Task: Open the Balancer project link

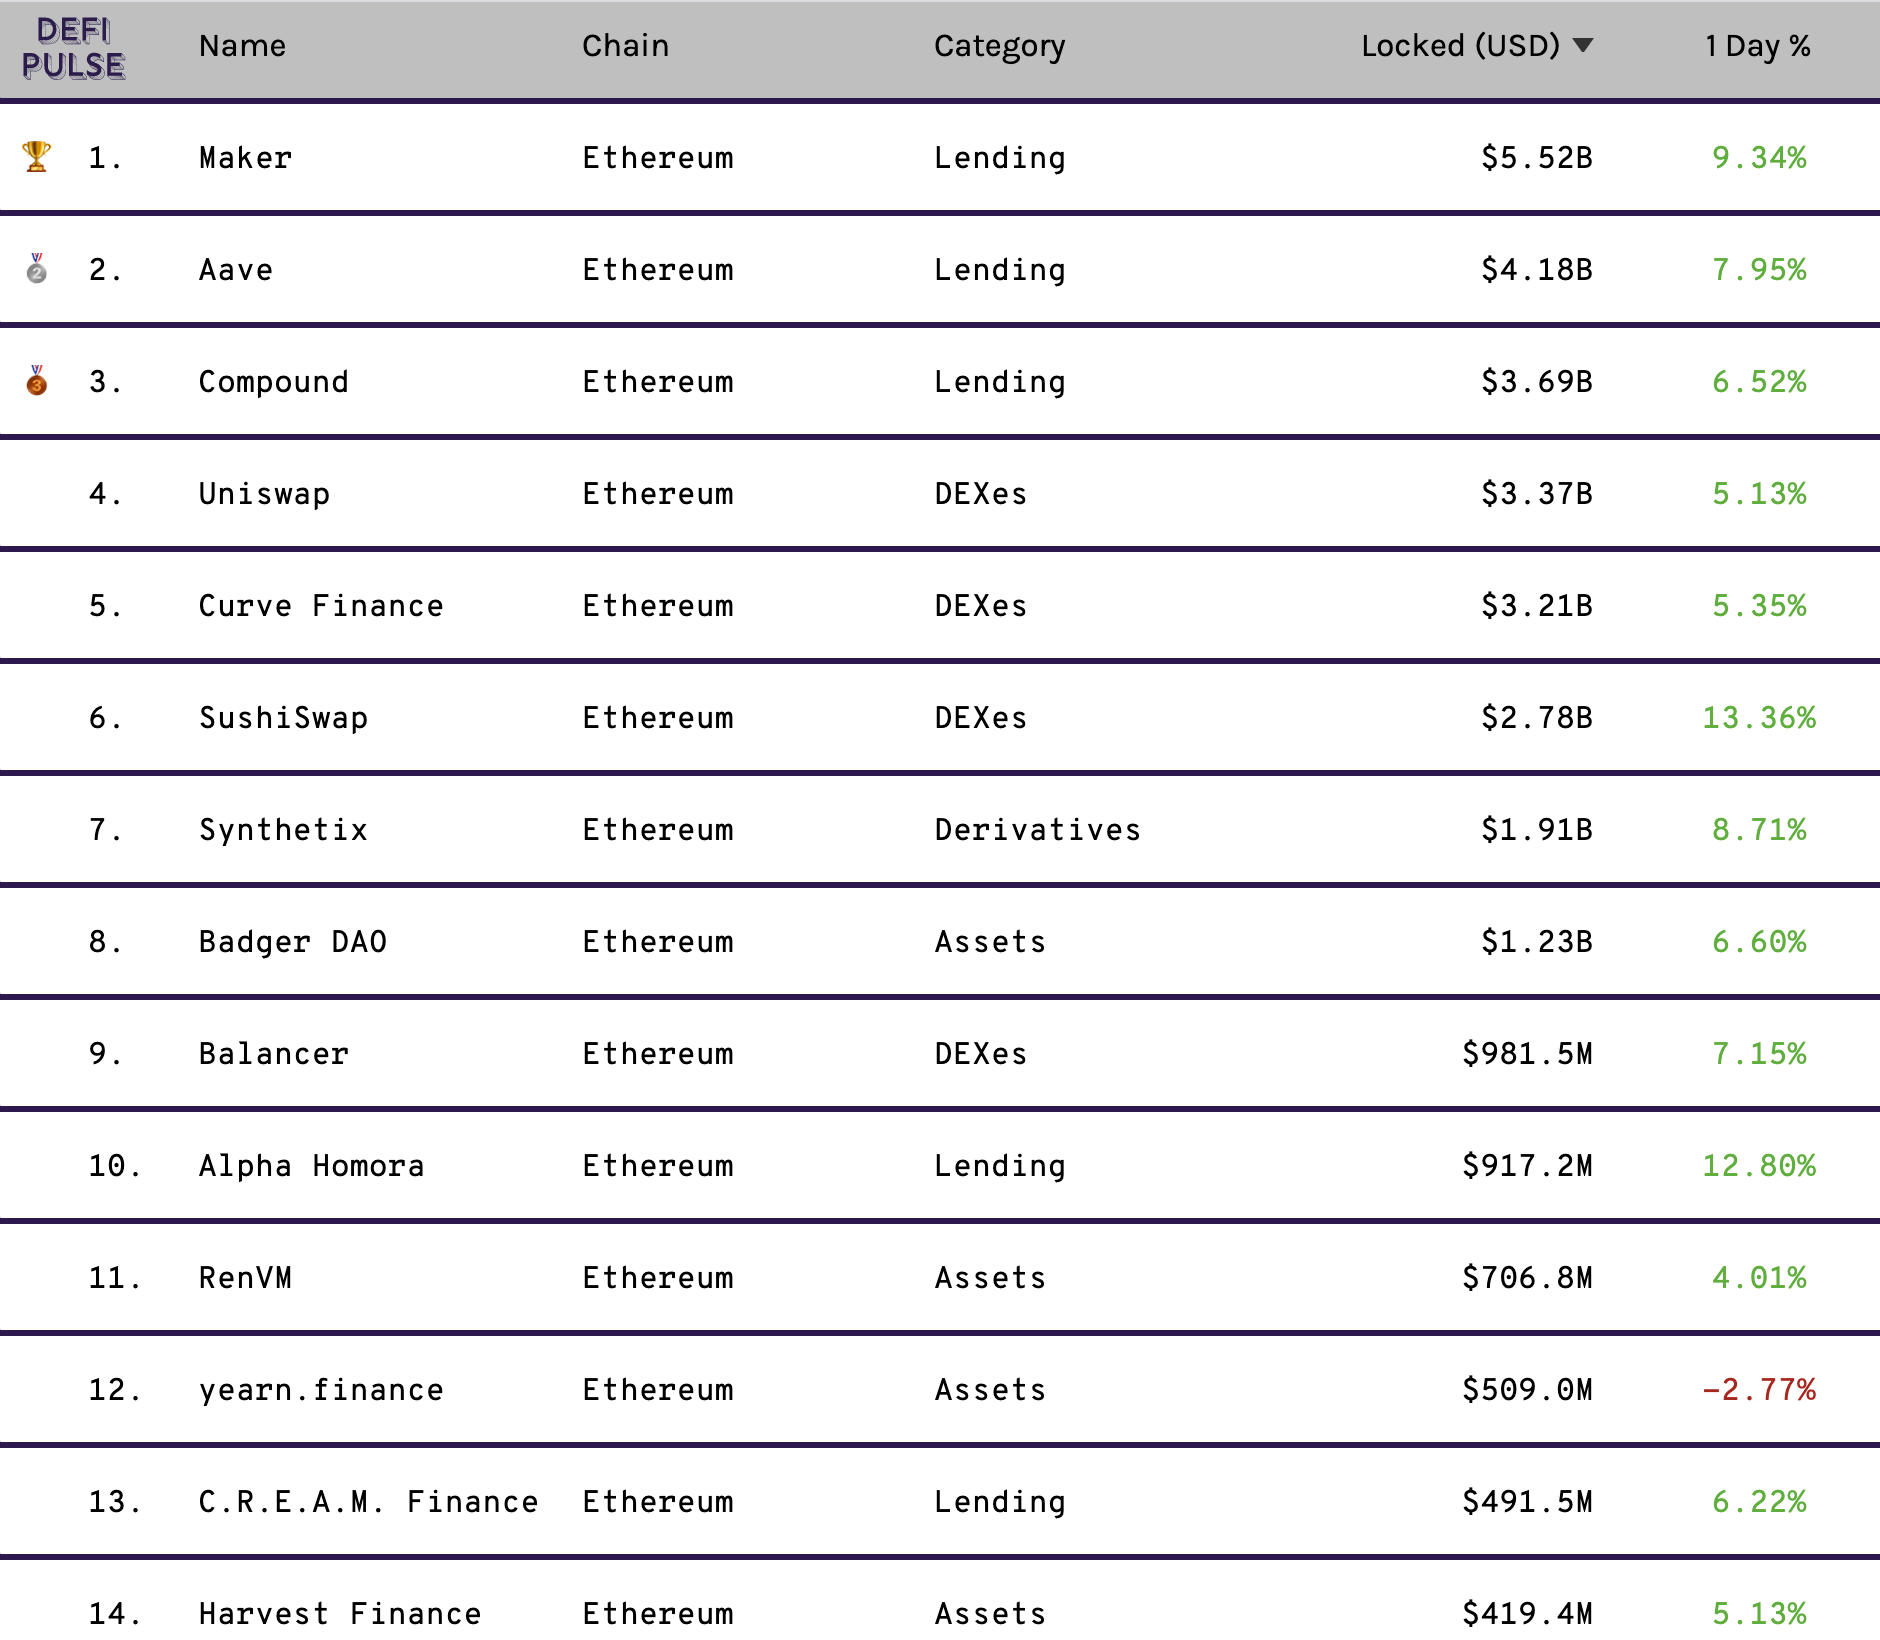Action: [273, 1054]
